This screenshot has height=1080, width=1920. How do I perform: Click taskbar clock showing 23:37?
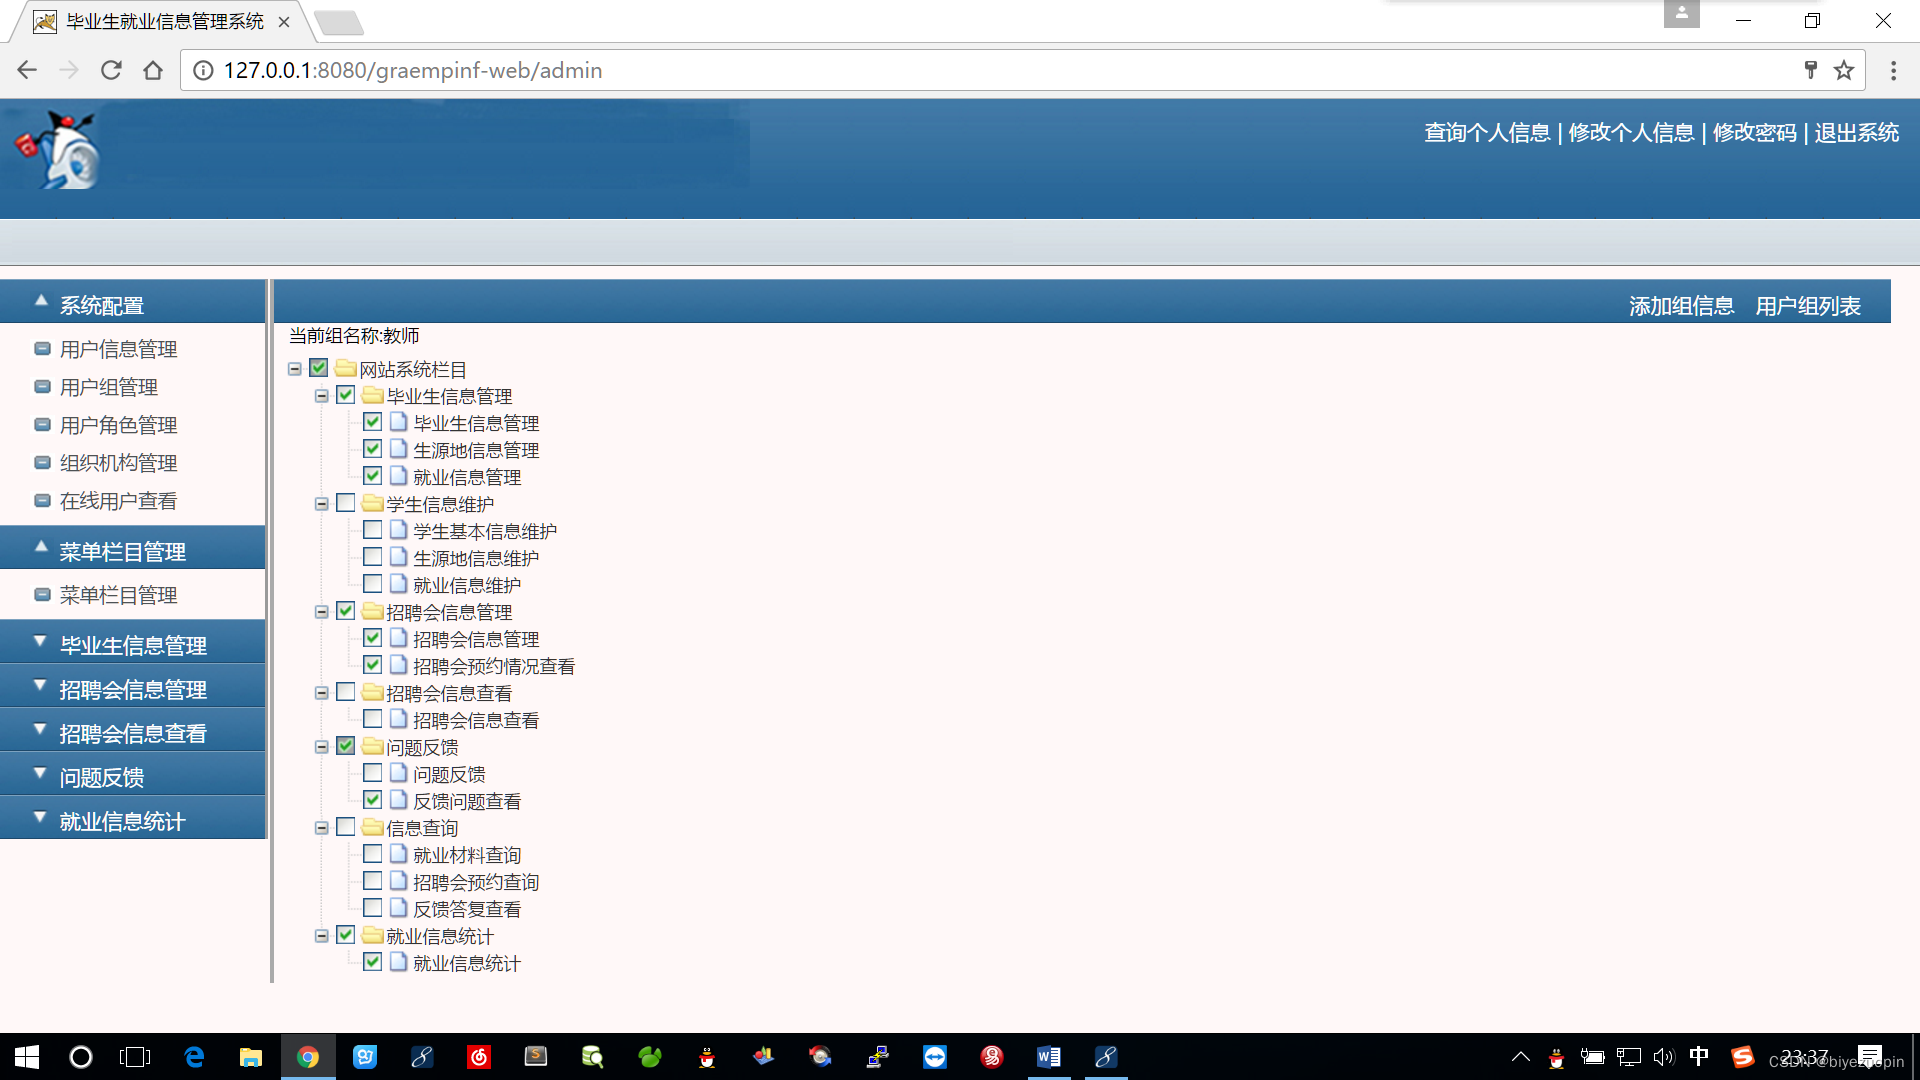[x=1804, y=1057]
